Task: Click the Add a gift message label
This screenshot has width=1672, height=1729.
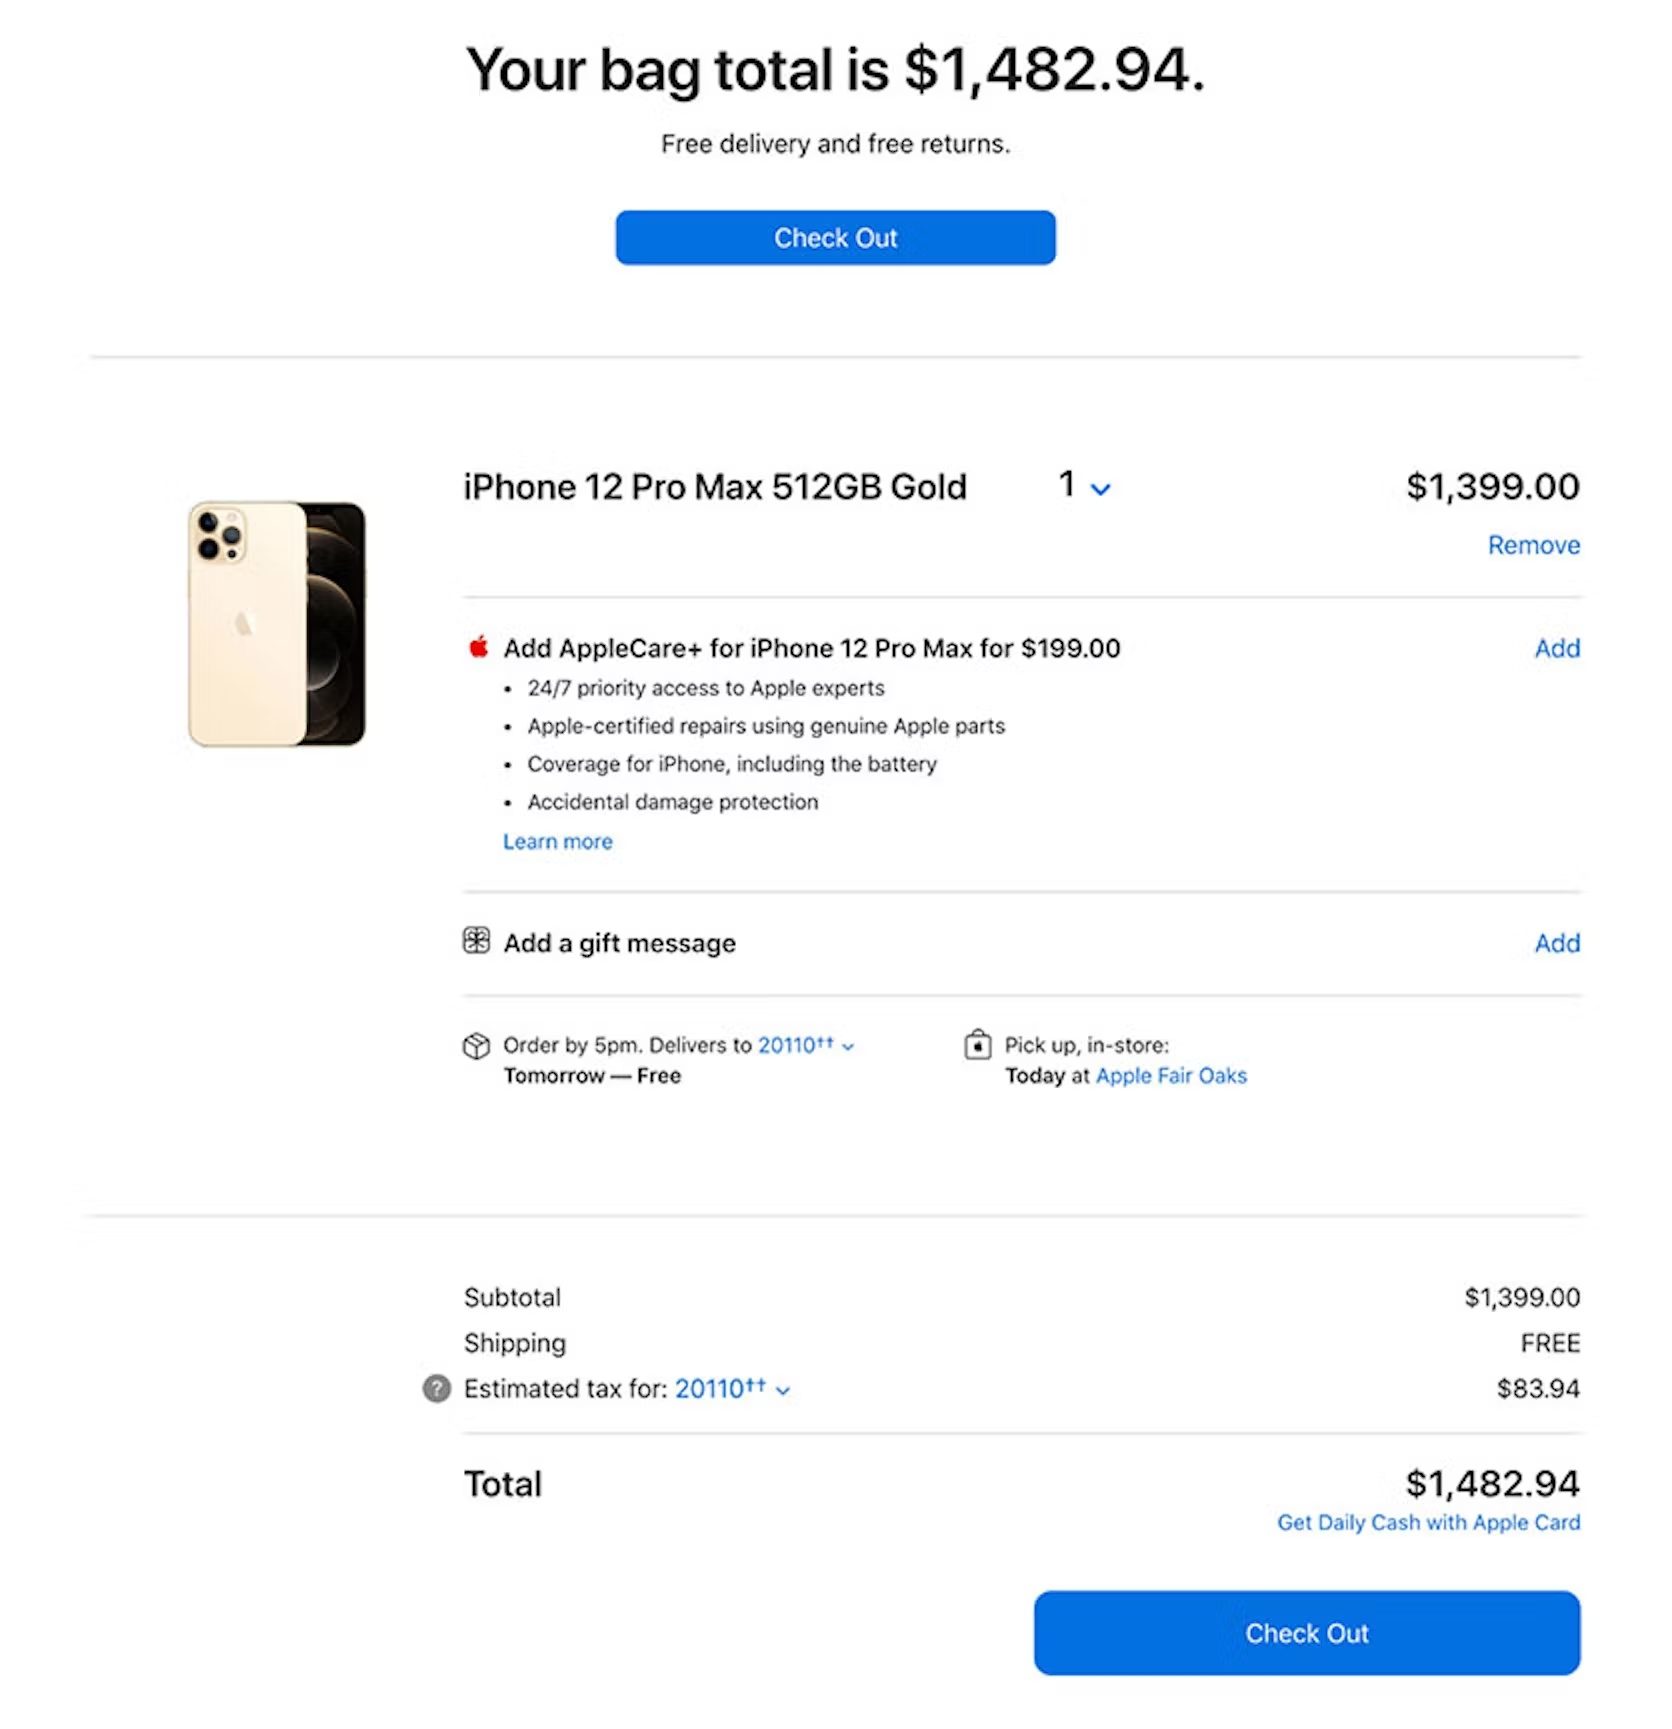Action: tap(619, 943)
